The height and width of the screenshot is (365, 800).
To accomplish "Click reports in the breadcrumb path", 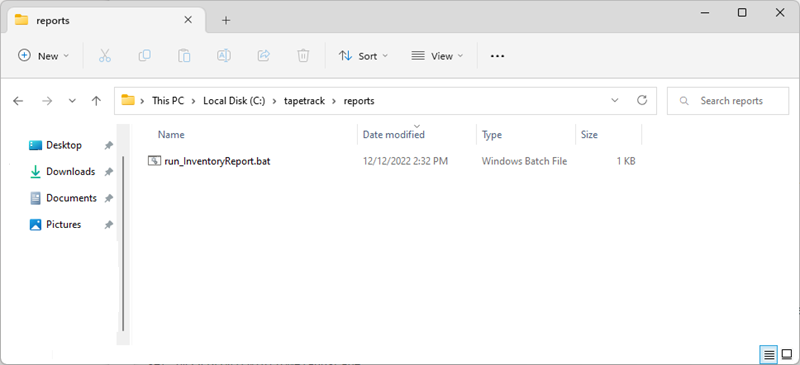I will pos(359,101).
